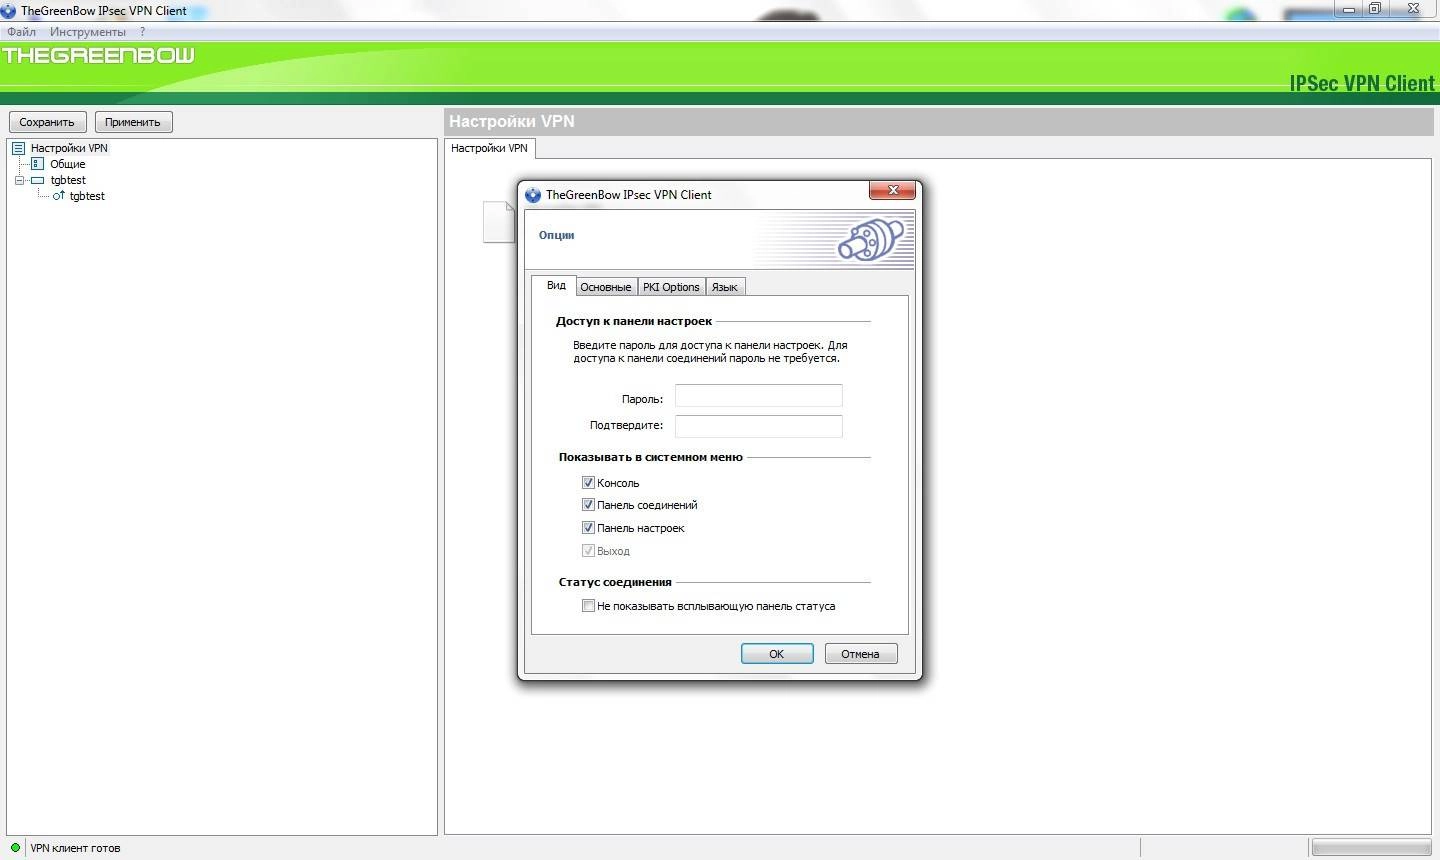Click the Настройки VPN panel header
Screen dimensions: 1440x860
click(x=939, y=122)
